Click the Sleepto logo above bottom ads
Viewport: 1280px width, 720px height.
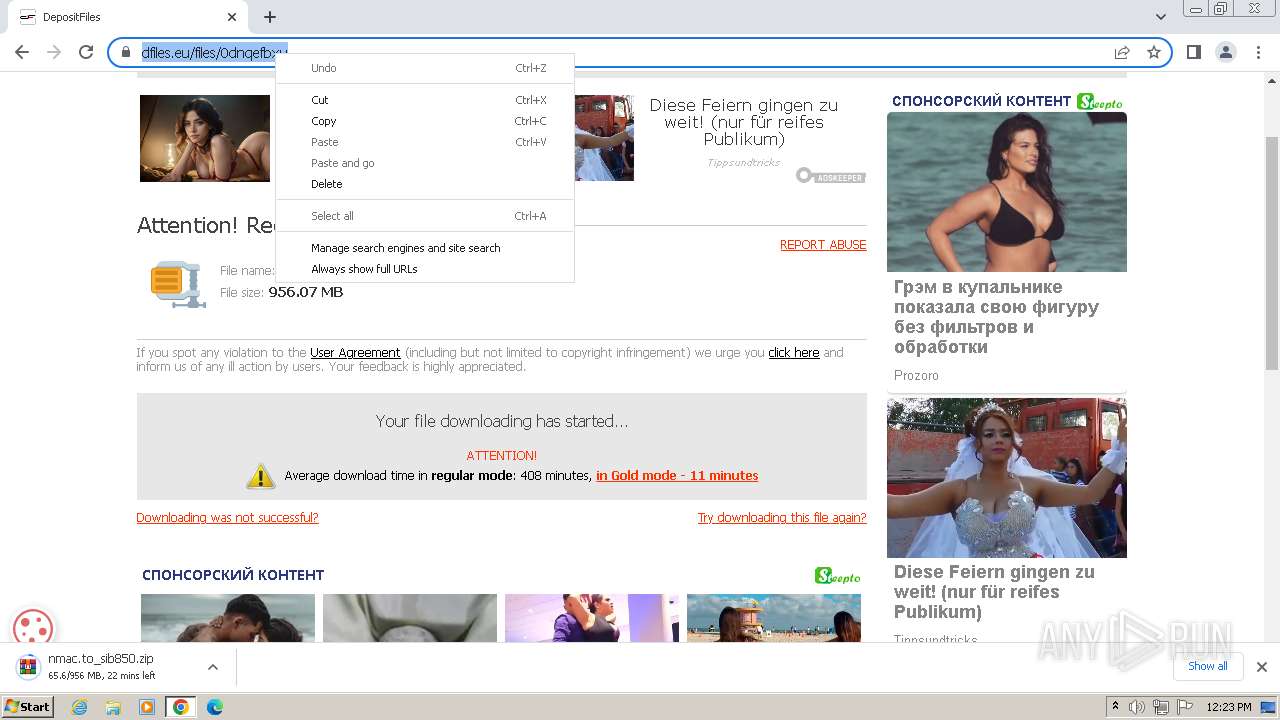click(837, 576)
